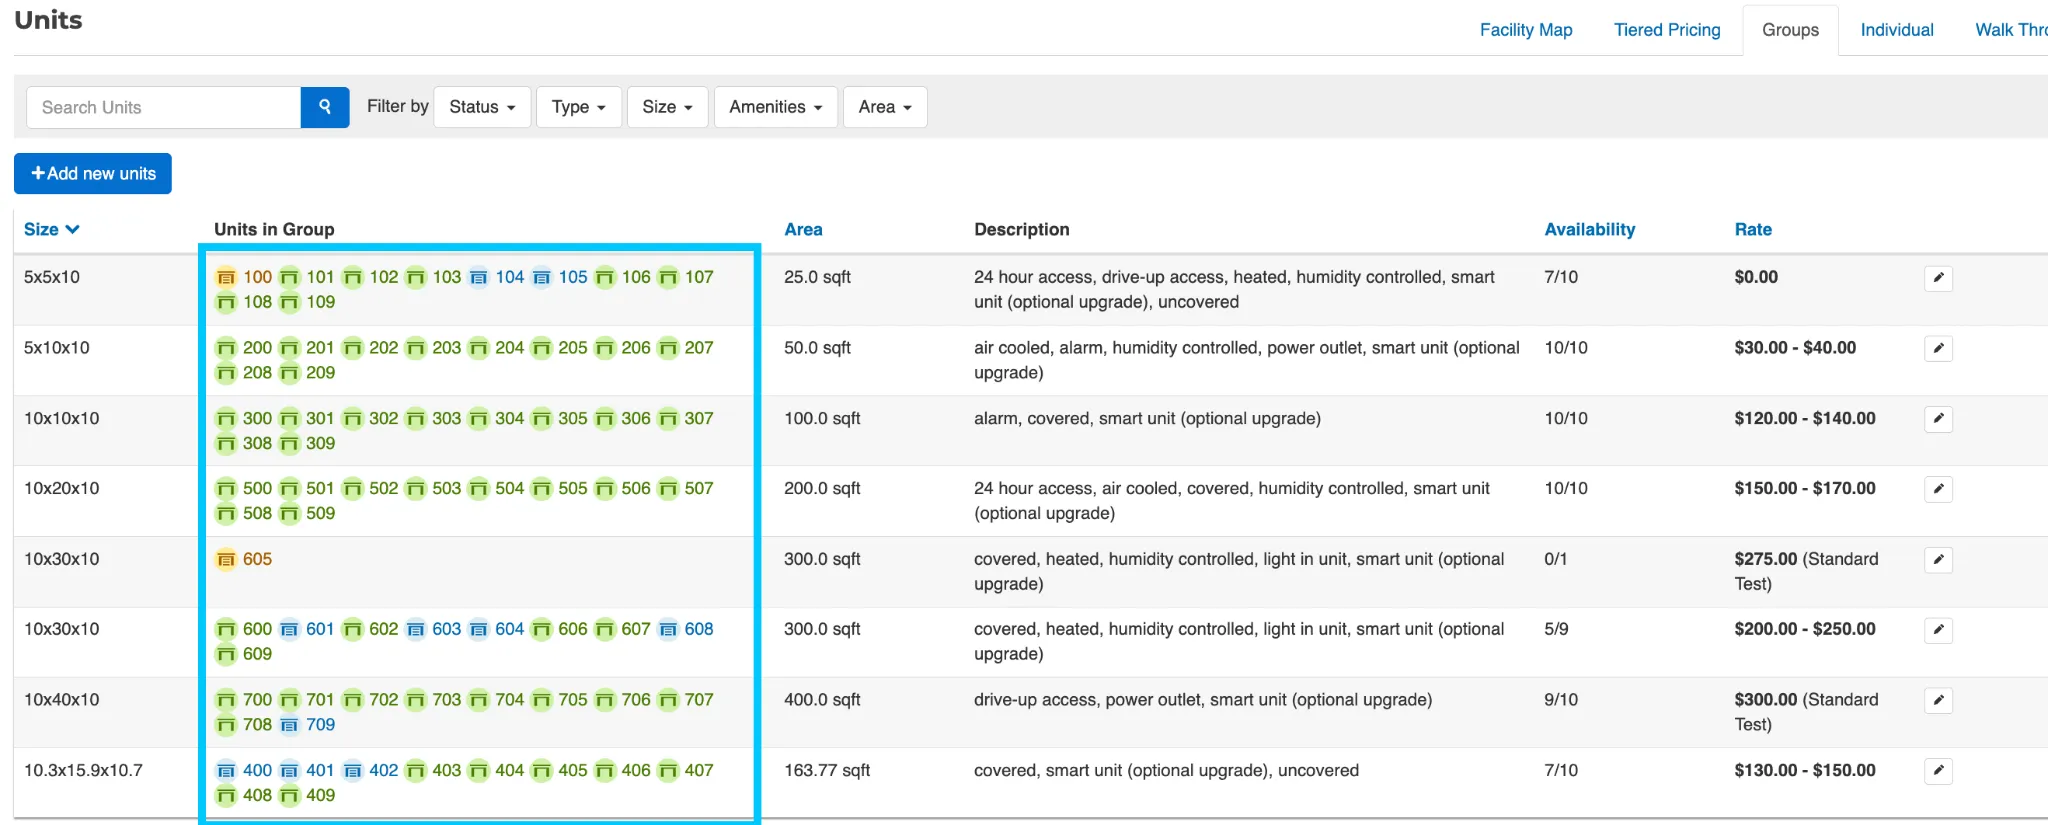Screen dimensions: 2048x825
Task: Click the green icon beside unit 200
Action: tap(226, 348)
